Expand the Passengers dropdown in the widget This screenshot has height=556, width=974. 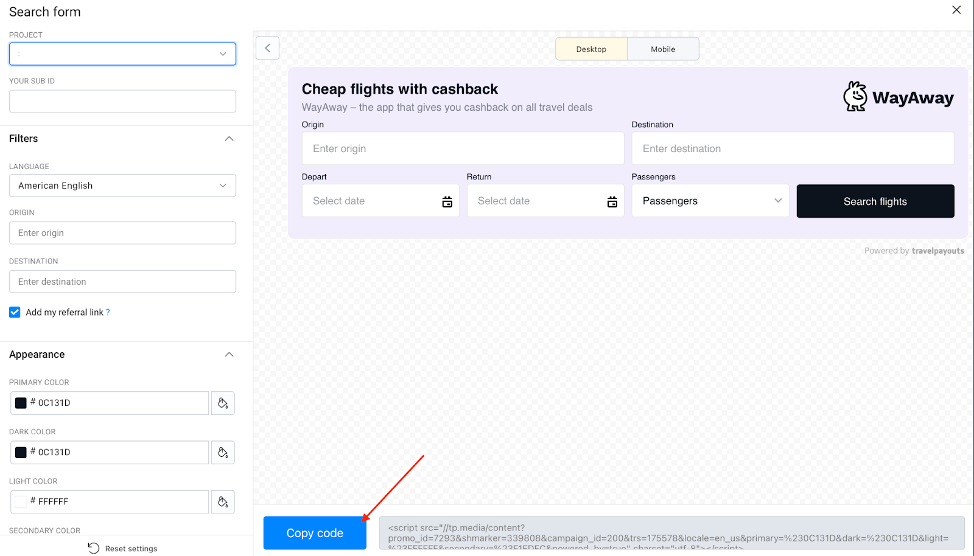710,201
